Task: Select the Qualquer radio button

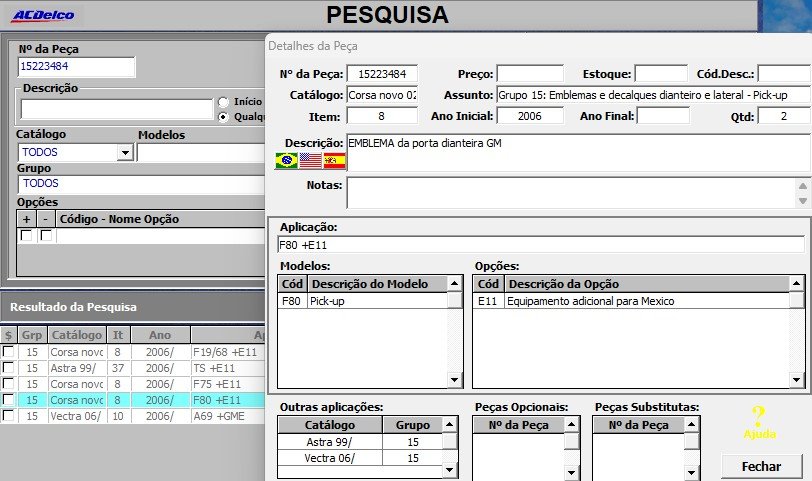Action: click(223, 117)
